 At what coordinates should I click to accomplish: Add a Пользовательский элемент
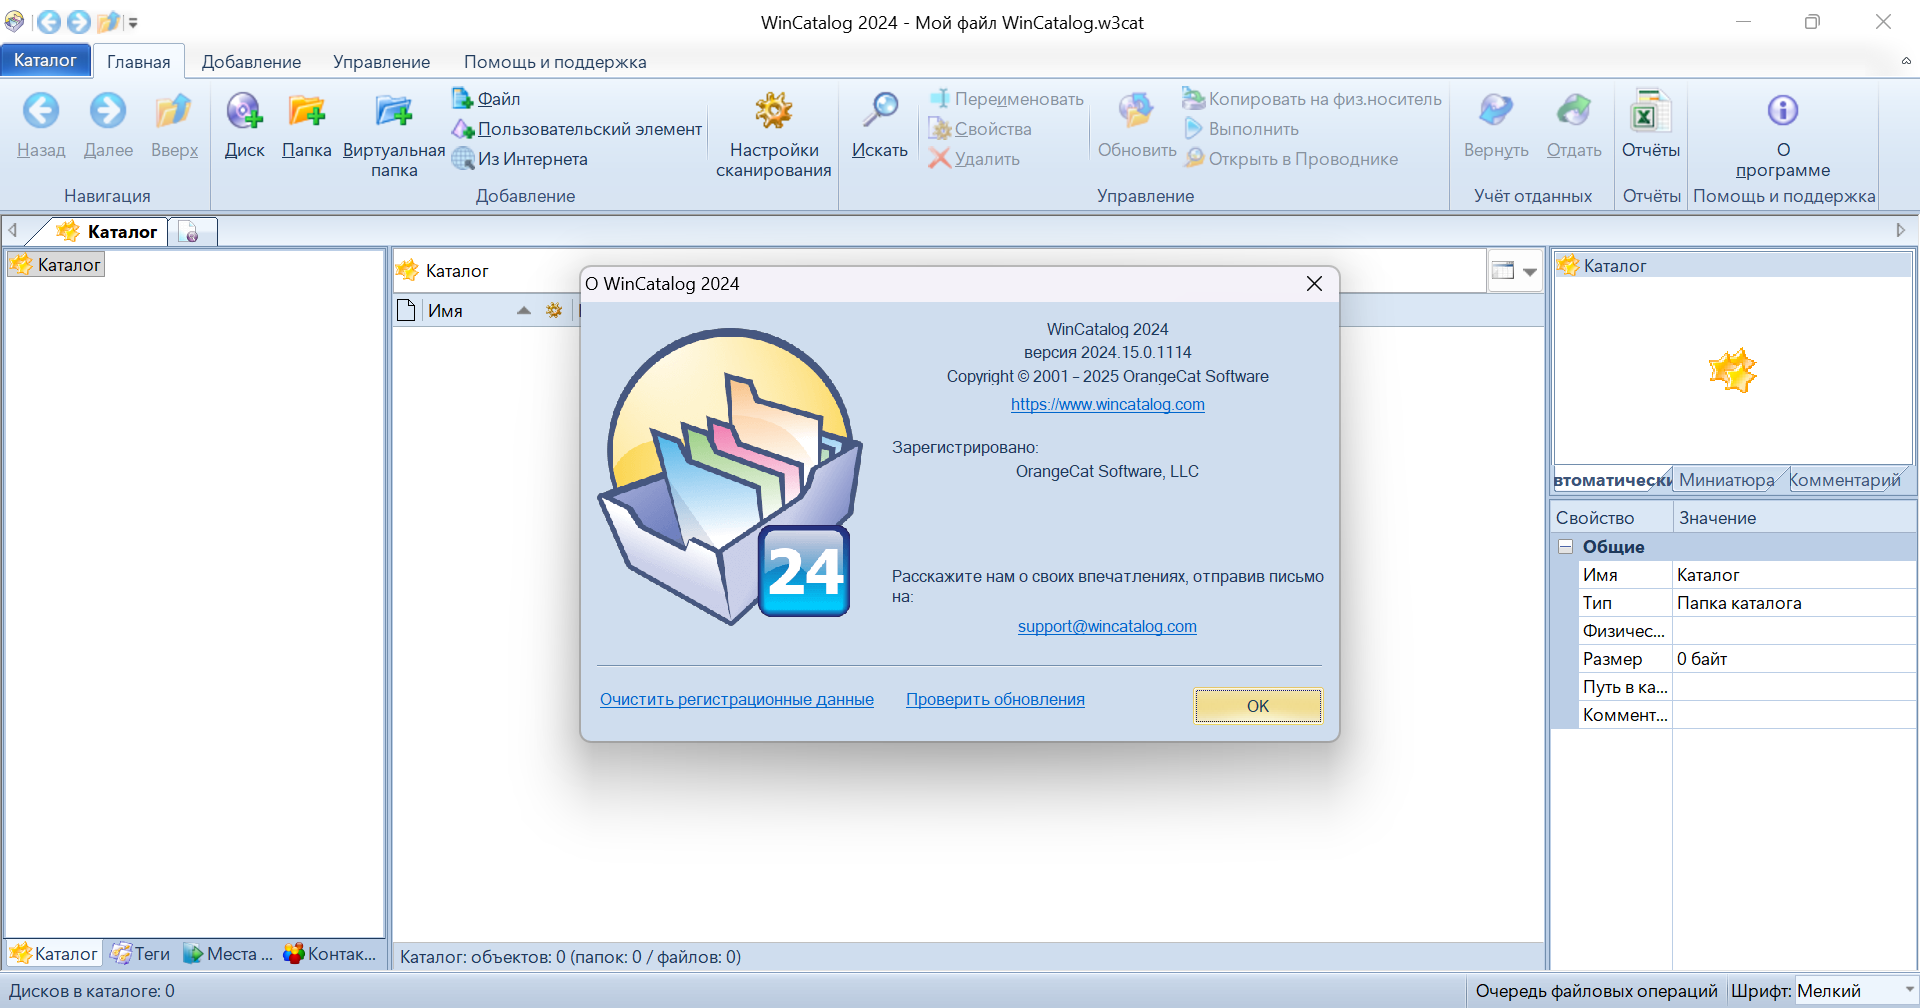pos(577,129)
